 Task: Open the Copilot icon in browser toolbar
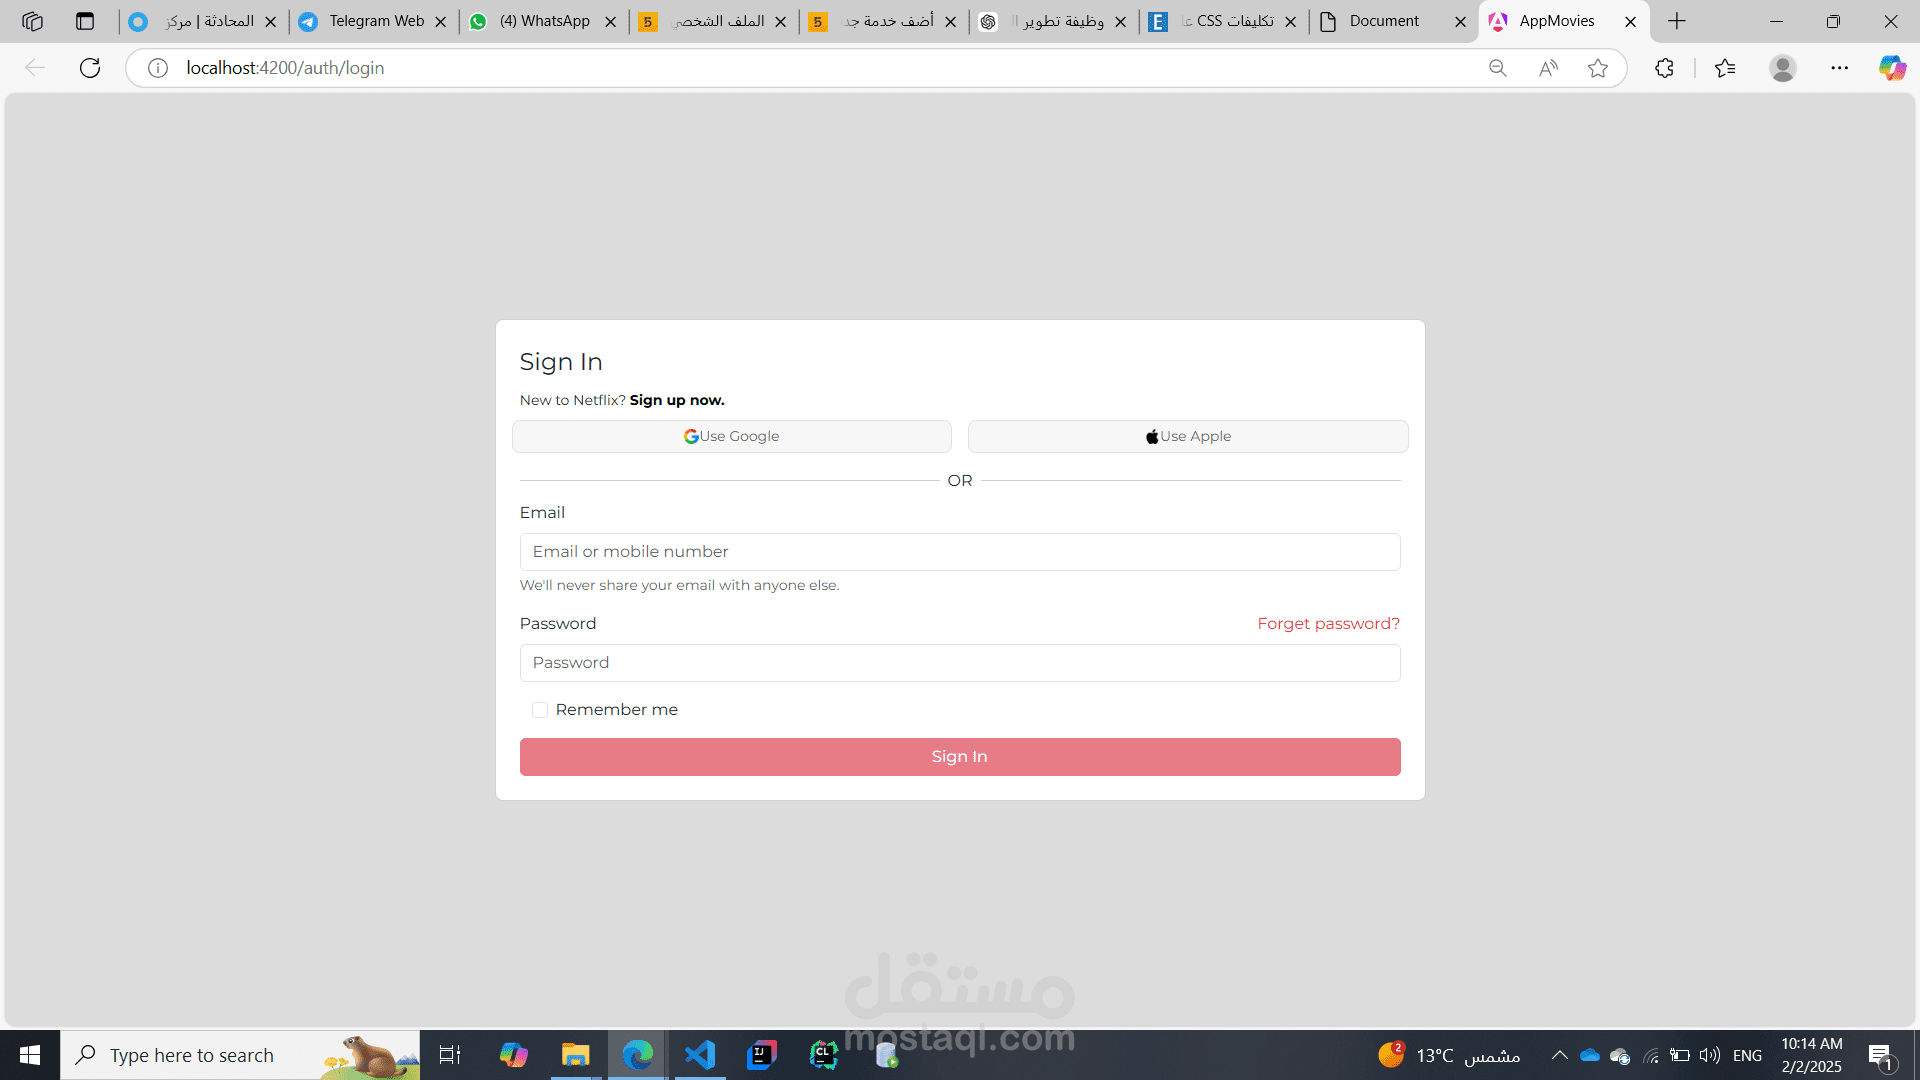[x=1892, y=68]
